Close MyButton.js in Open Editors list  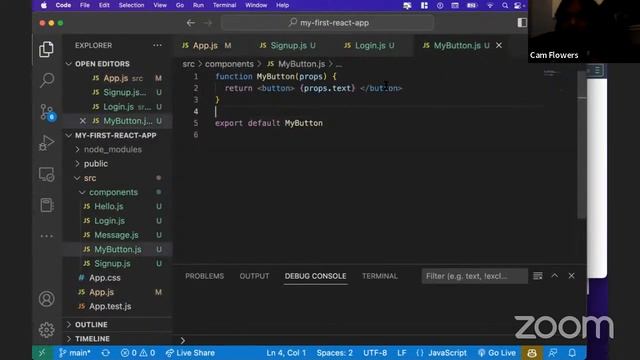(x=83, y=121)
